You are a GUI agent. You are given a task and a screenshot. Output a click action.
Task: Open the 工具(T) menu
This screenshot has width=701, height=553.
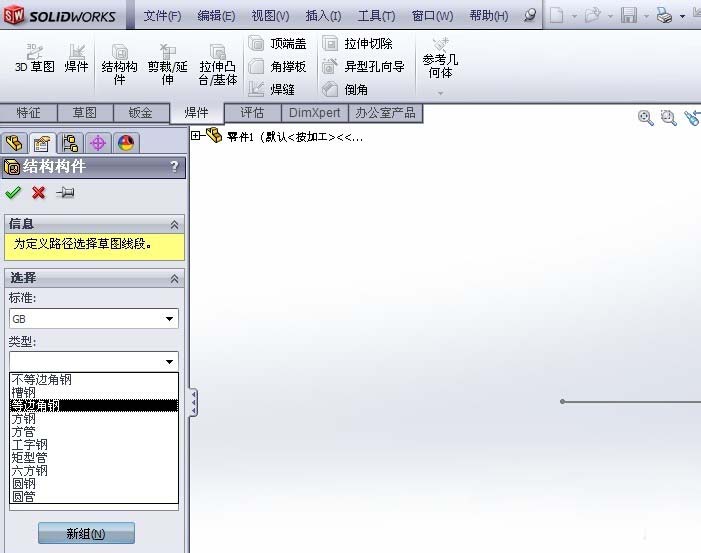coord(376,16)
